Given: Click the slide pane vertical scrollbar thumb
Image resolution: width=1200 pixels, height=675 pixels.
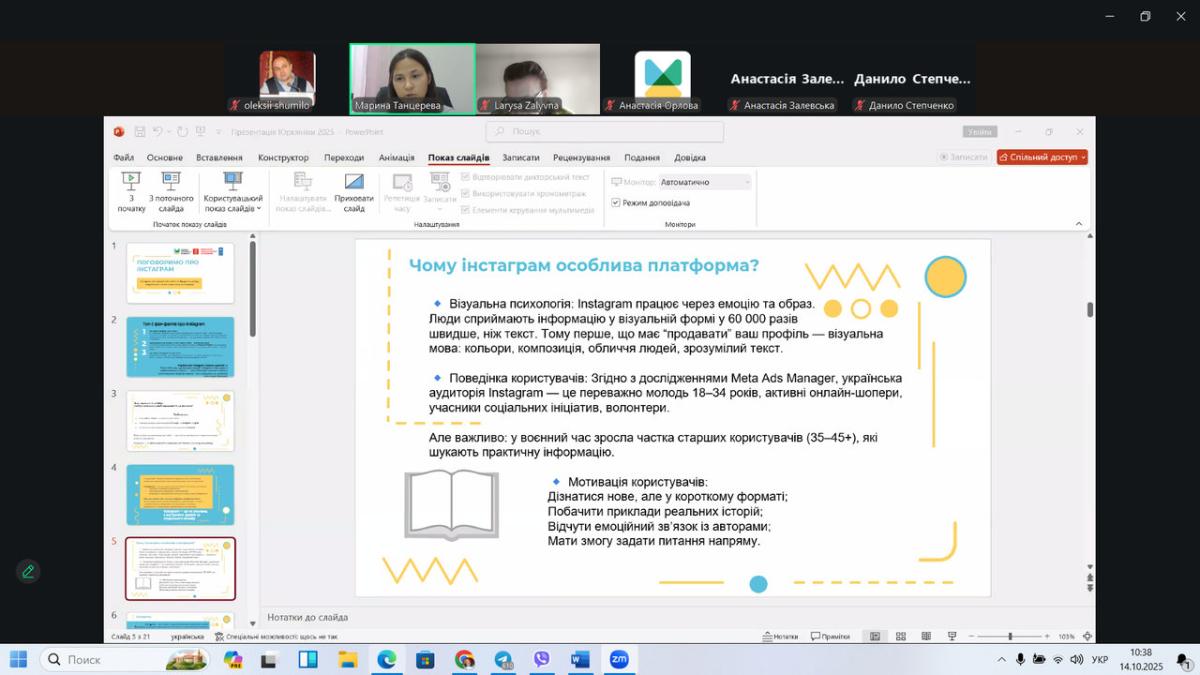Looking at the screenshot, I should pyautogui.click(x=1090, y=310).
